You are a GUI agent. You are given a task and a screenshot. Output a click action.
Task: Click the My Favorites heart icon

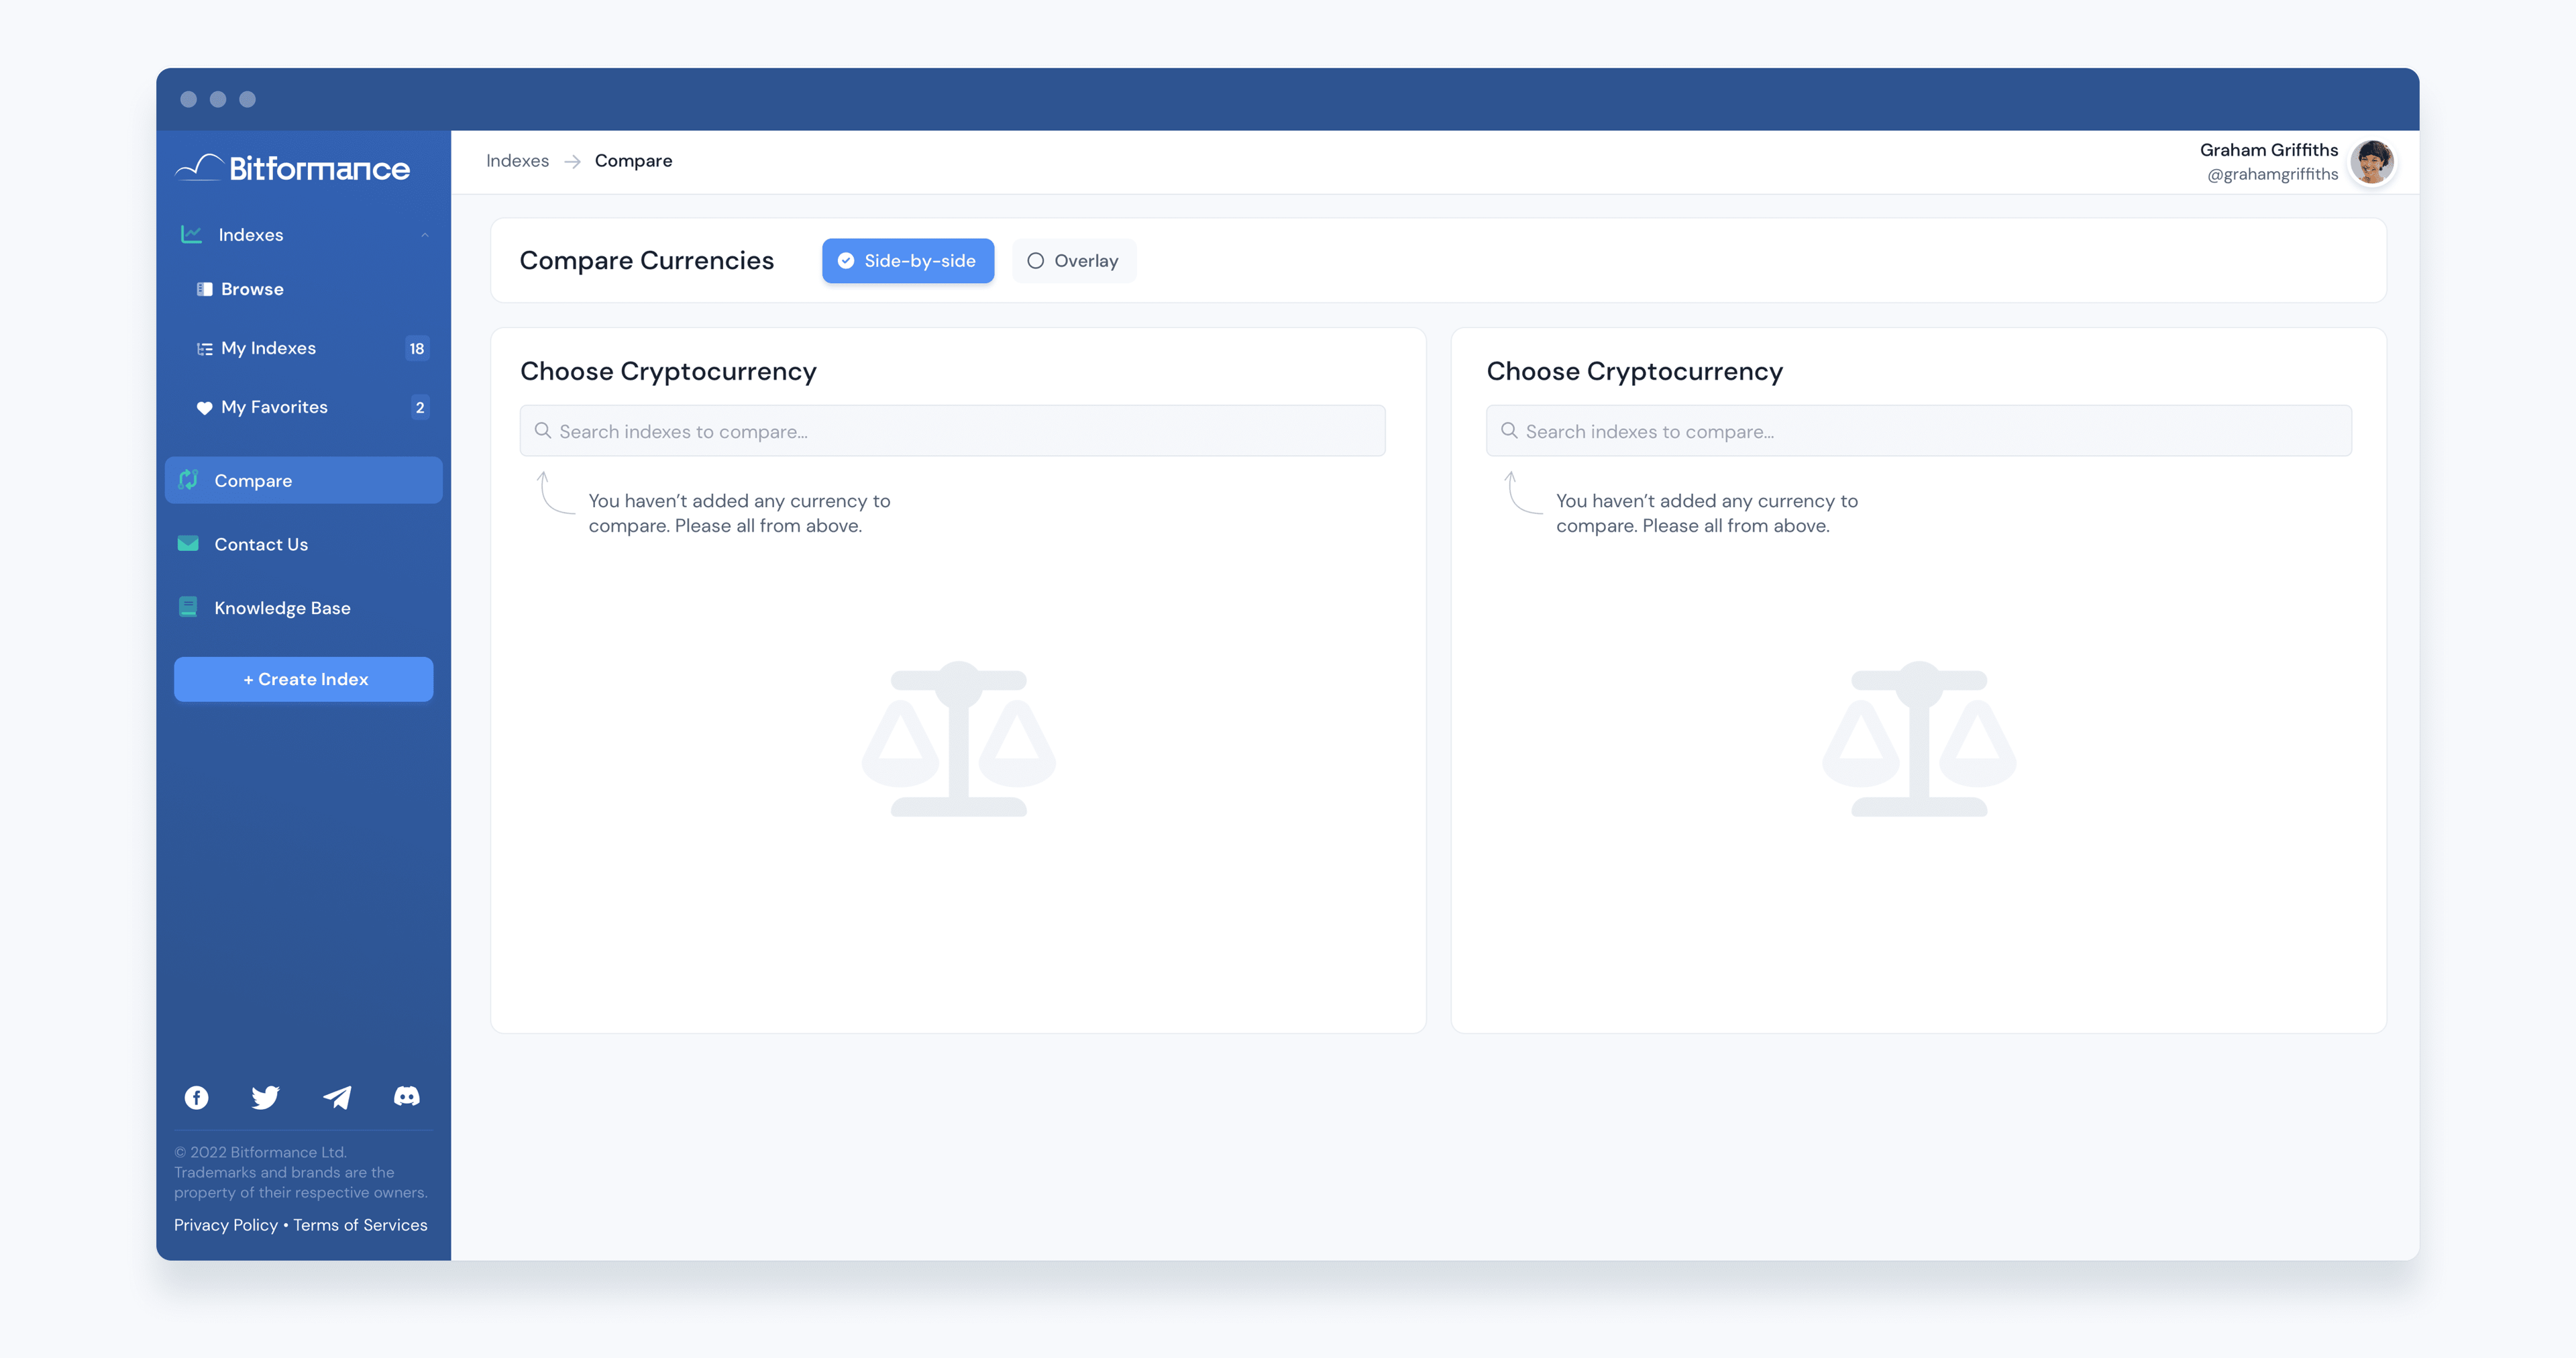tap(205, 407)
